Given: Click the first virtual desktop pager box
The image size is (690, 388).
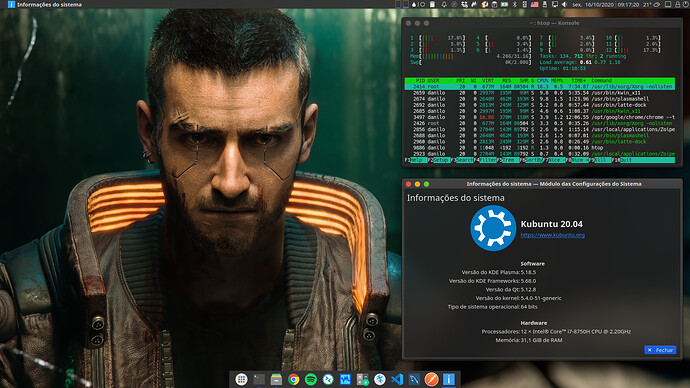Looking at the screenshot, I should click(x=397, y=4).
